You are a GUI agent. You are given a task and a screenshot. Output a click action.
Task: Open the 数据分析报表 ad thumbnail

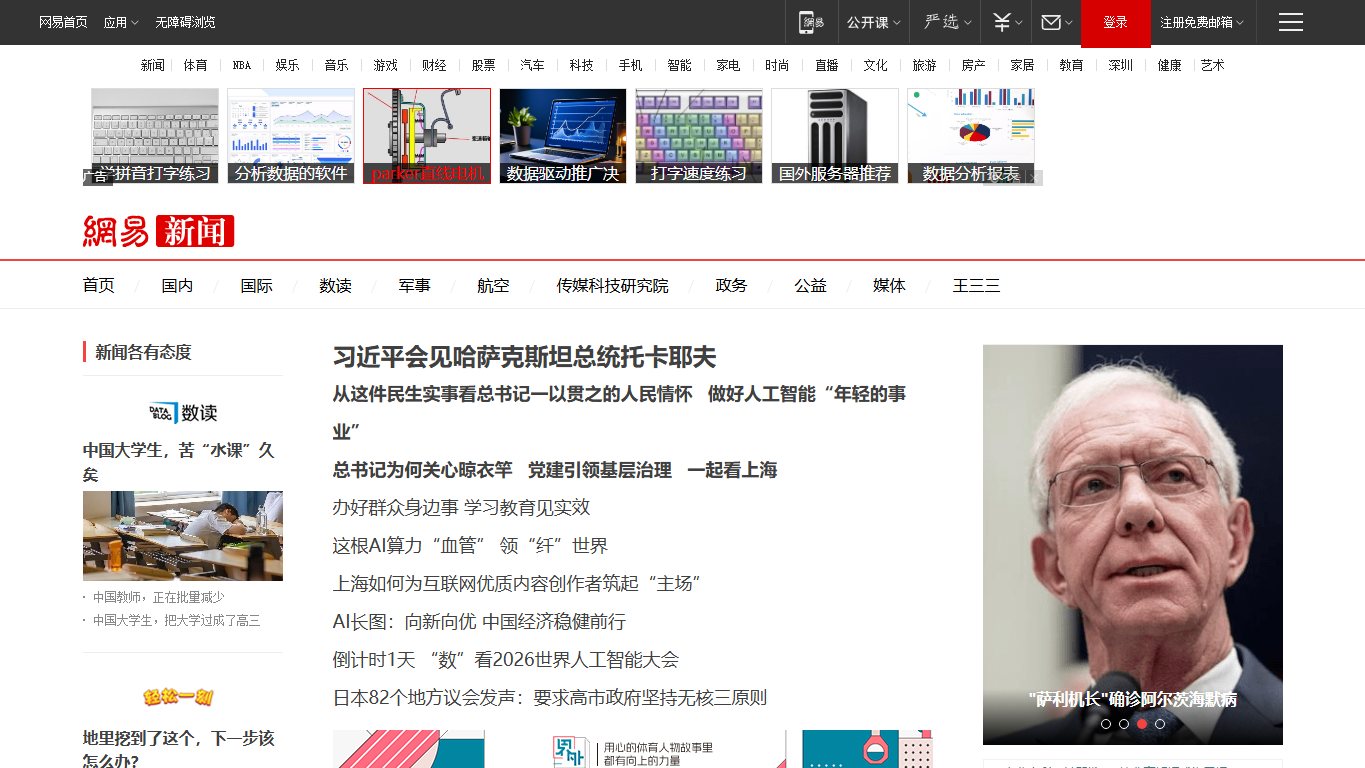pos(971,136)
